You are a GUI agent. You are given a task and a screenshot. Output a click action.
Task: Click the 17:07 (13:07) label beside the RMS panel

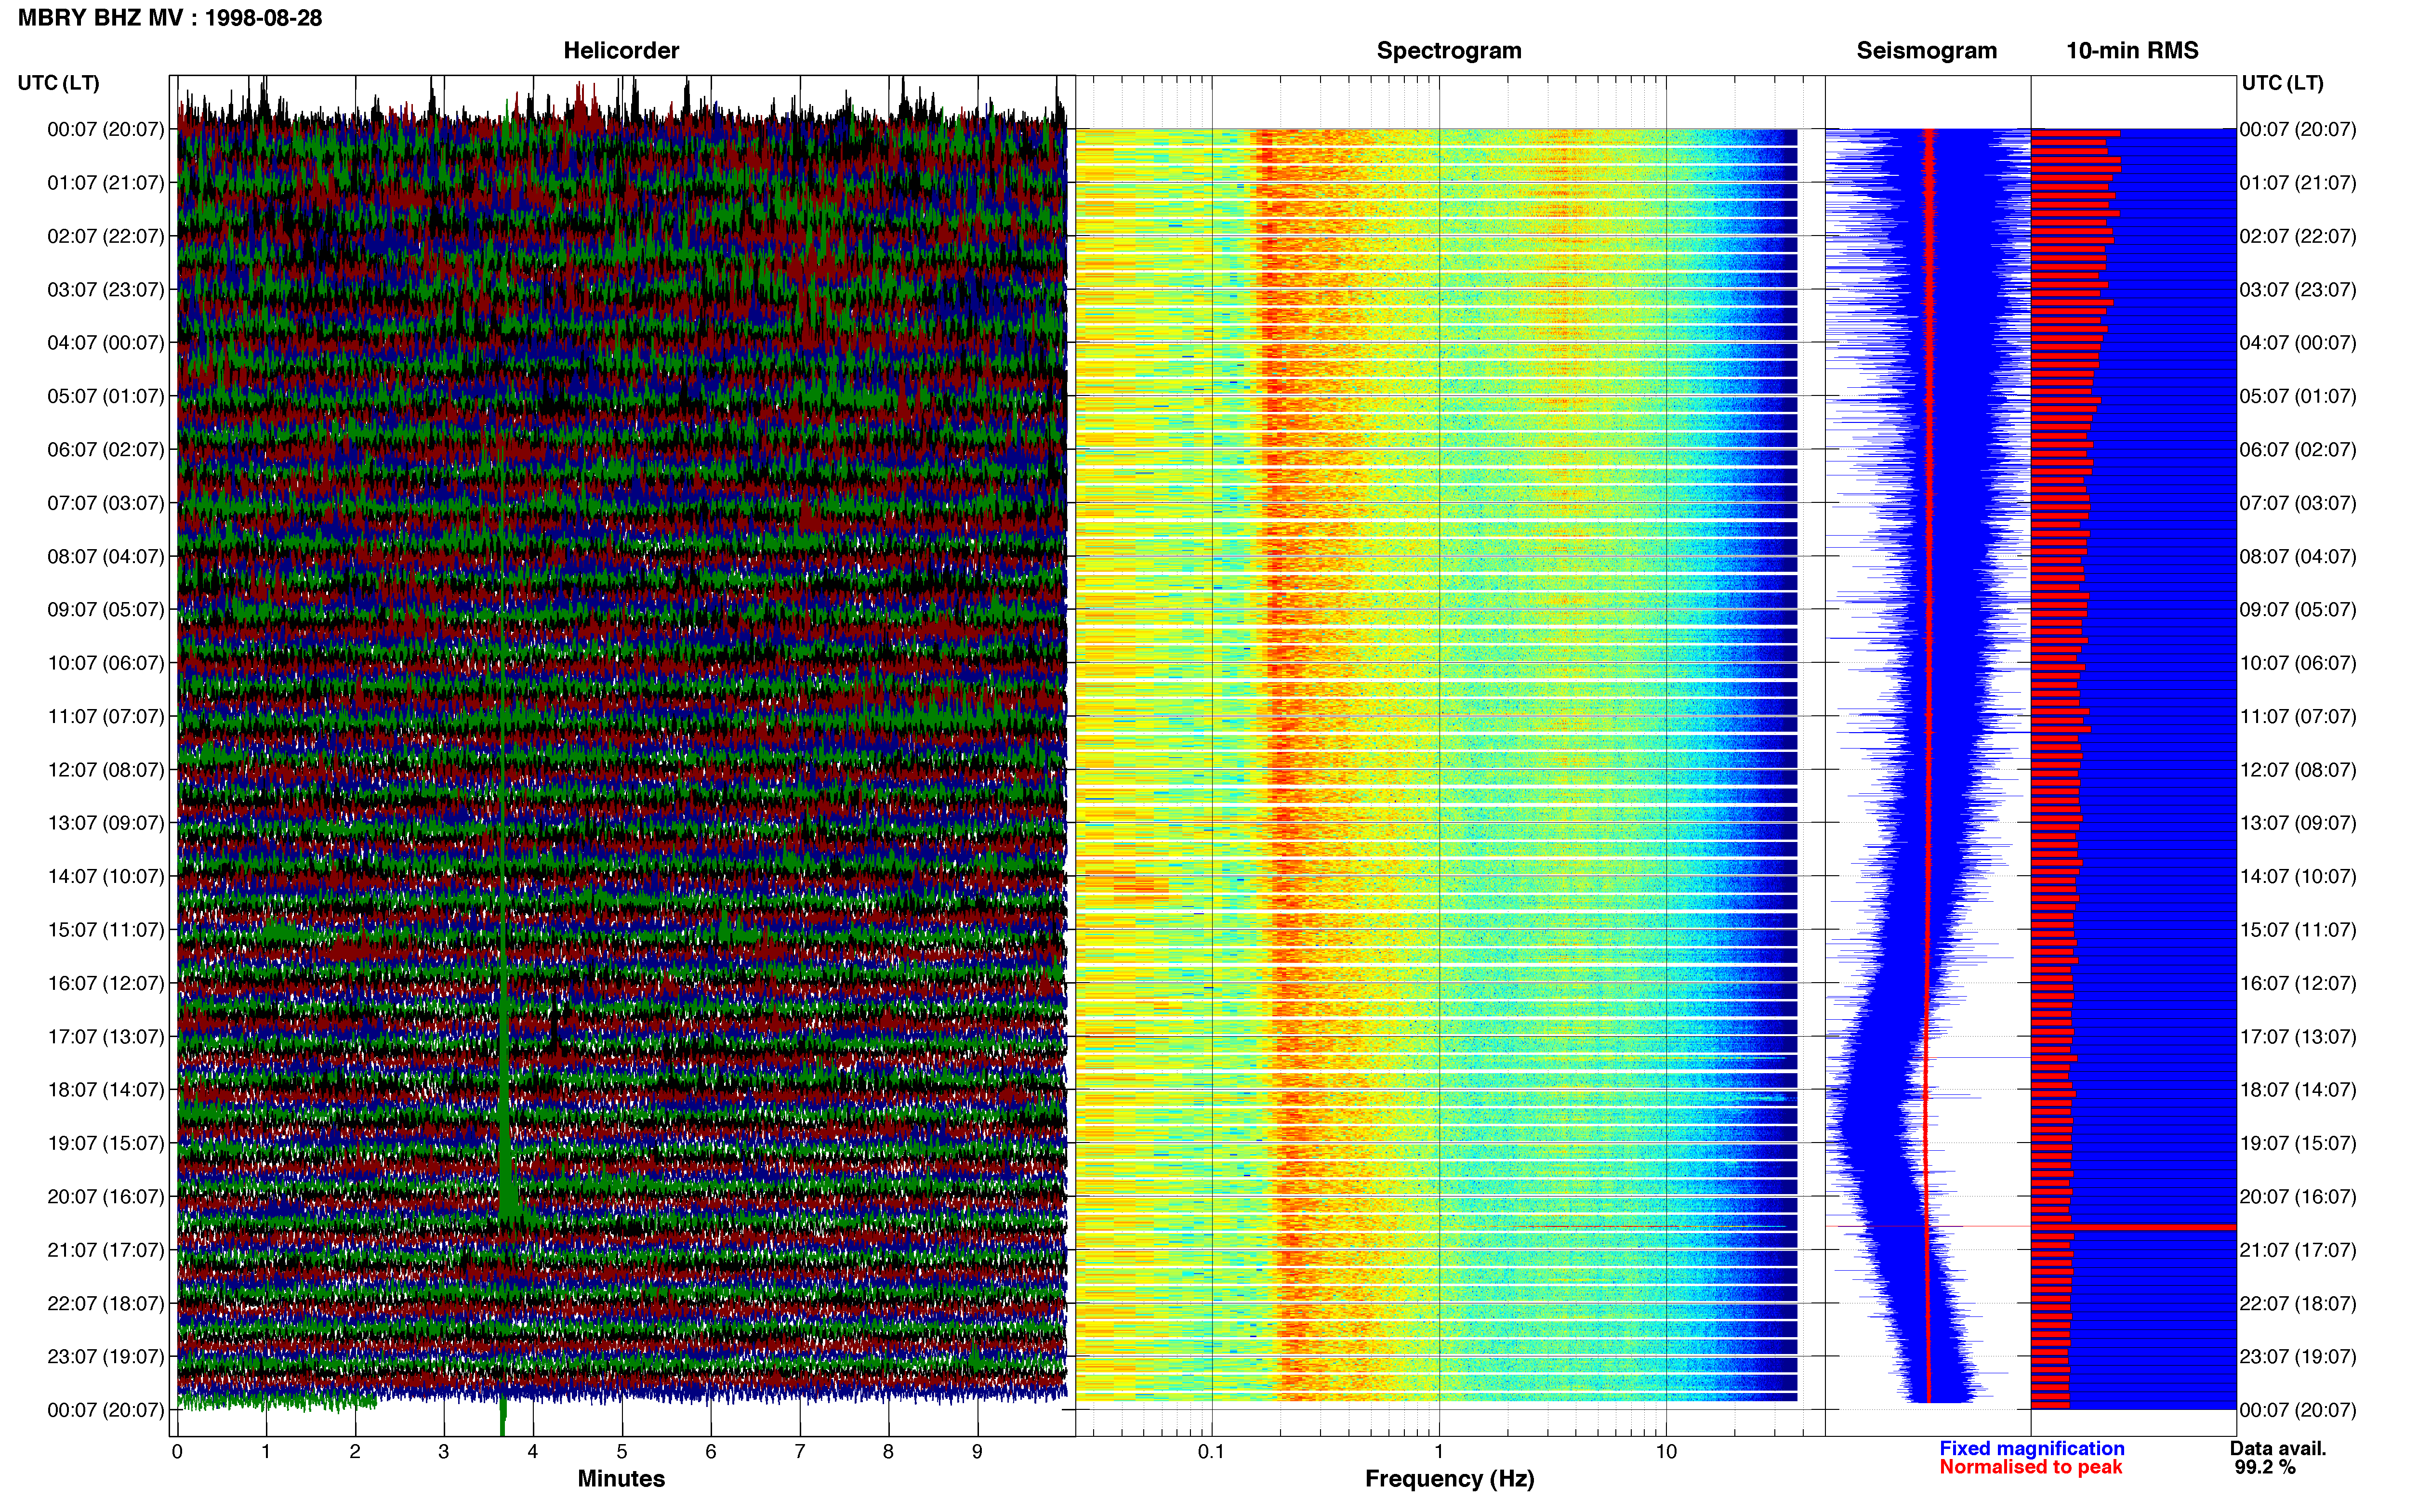tap(2298, 1036)
